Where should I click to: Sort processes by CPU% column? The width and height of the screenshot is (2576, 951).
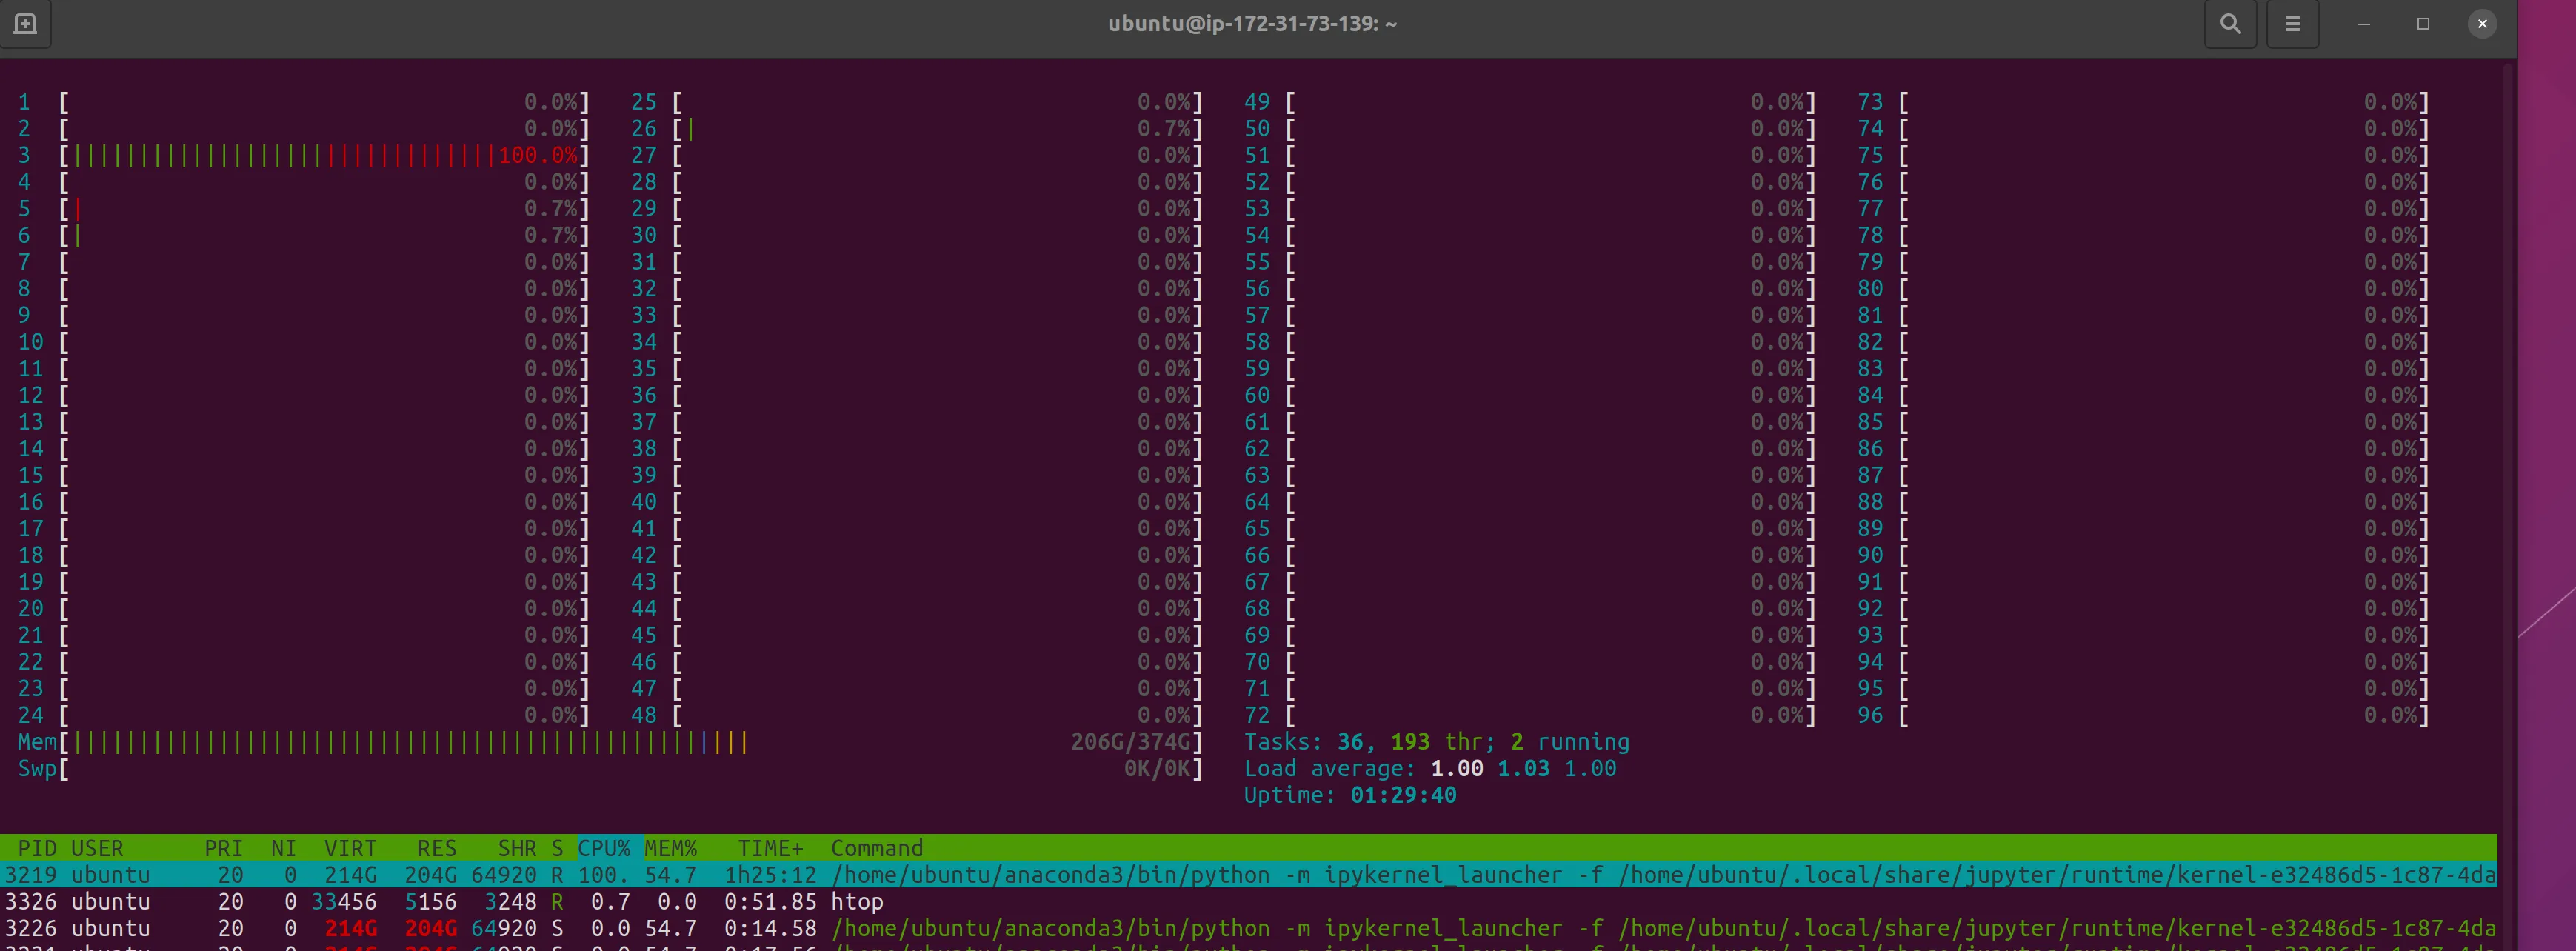[x=604, y=848]
